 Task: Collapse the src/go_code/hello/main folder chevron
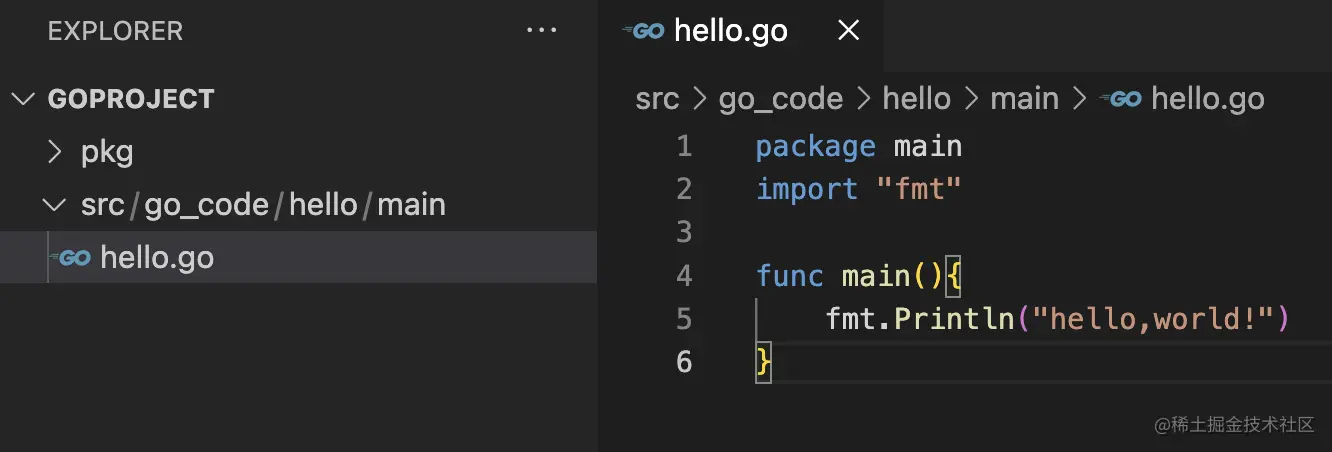pyautogui.click(x=56, y=205)
